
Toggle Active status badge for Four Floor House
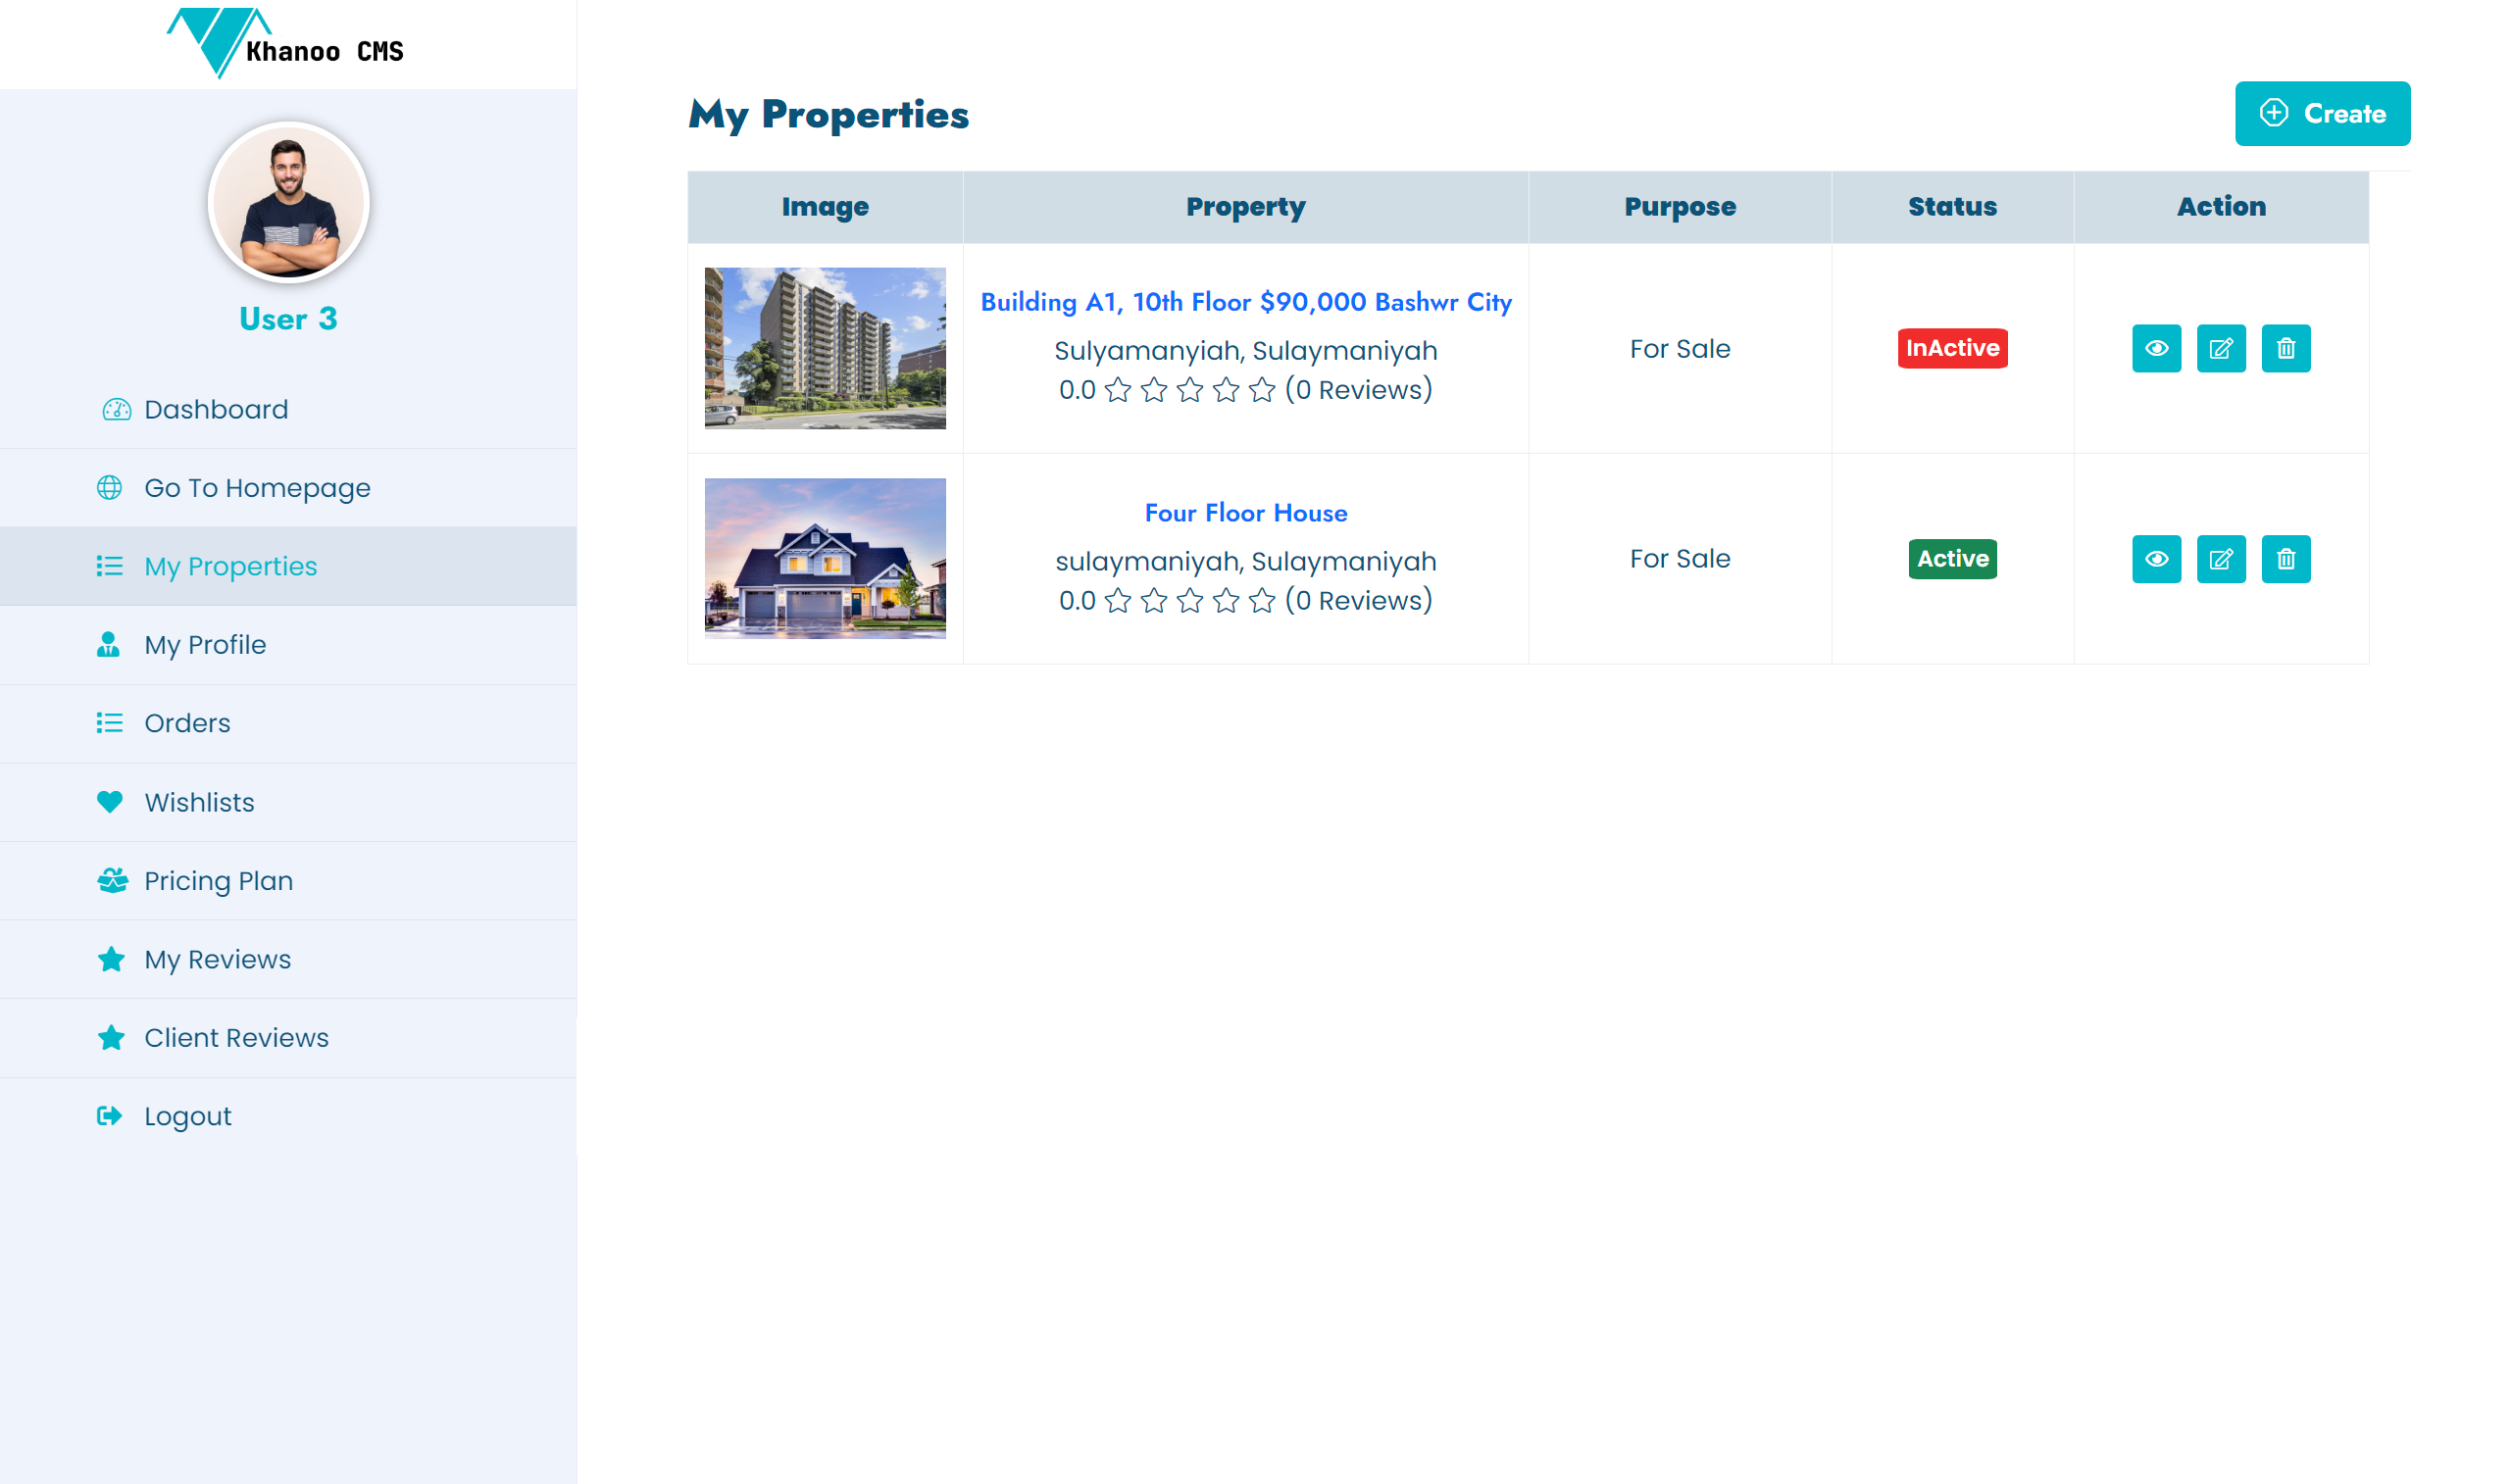tap(1952, 559)
